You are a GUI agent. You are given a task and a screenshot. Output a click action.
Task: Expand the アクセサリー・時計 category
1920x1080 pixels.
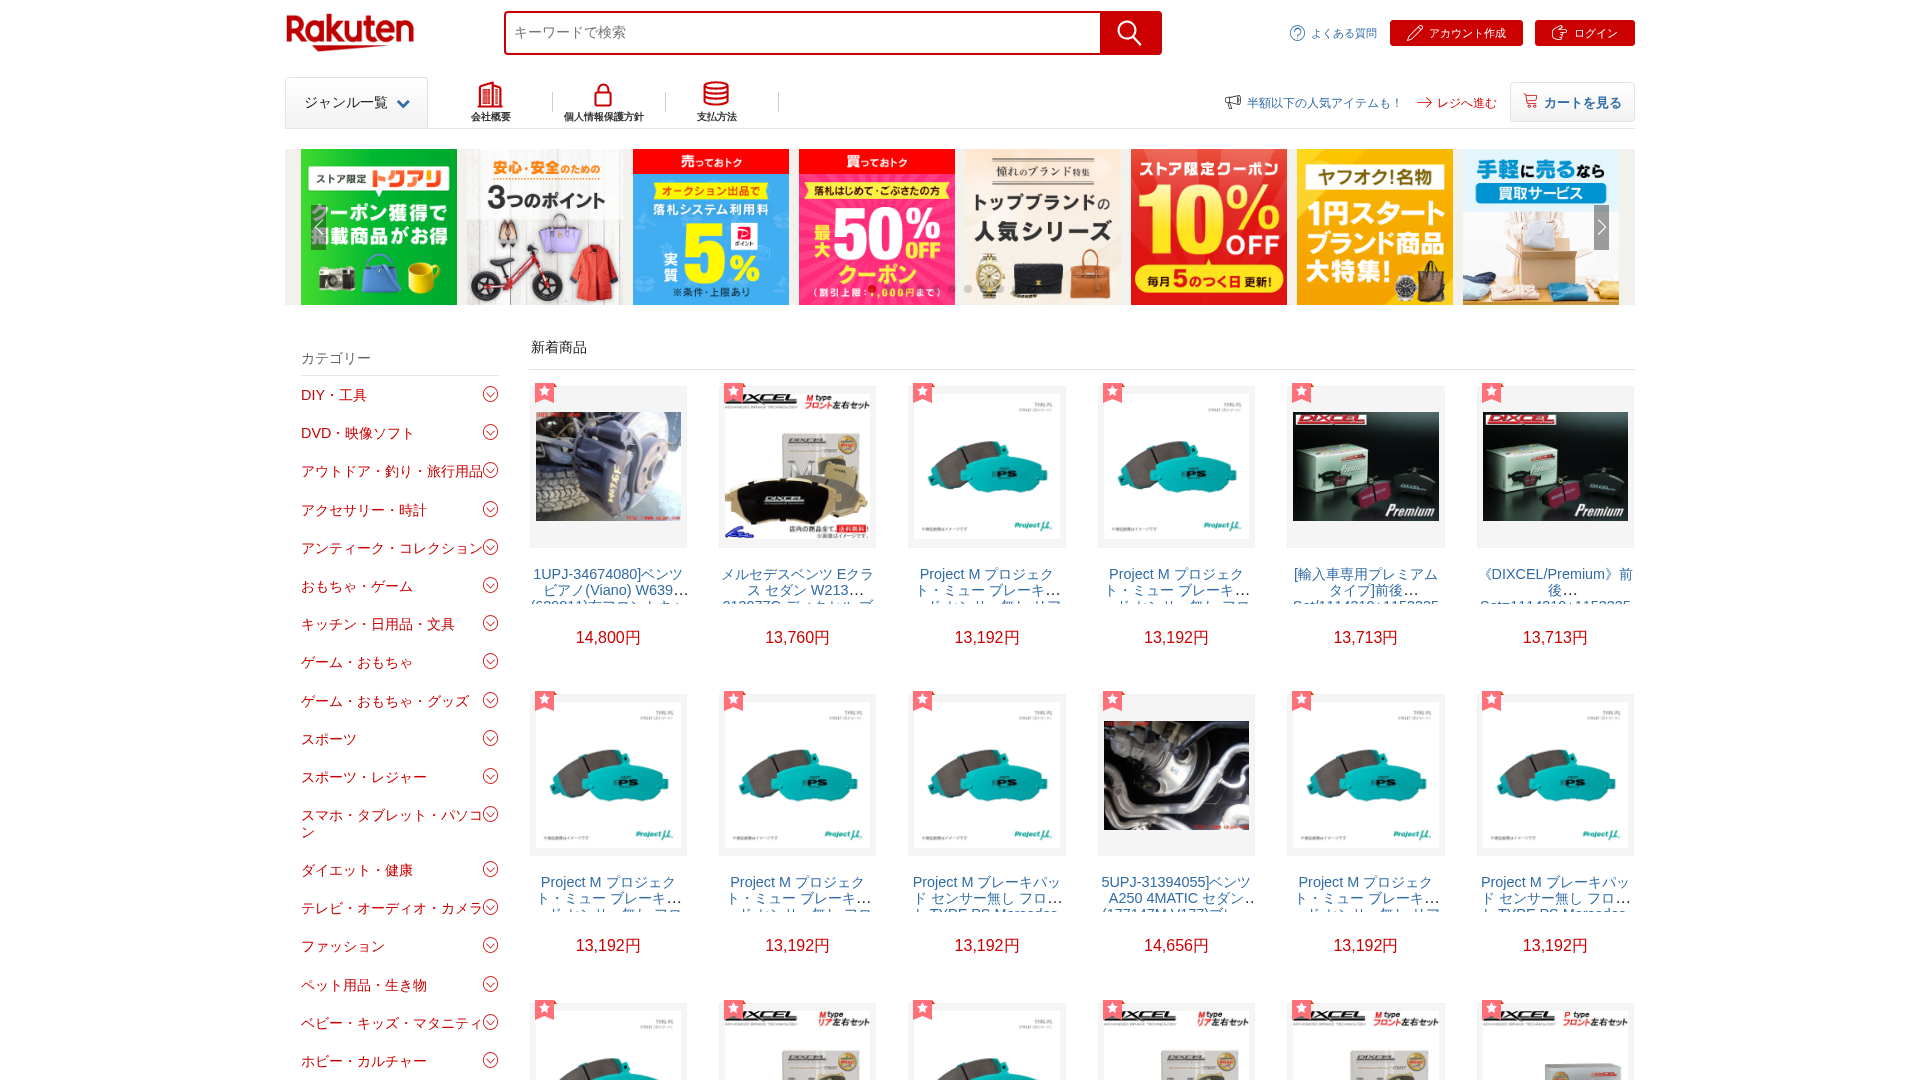[490, 510]
